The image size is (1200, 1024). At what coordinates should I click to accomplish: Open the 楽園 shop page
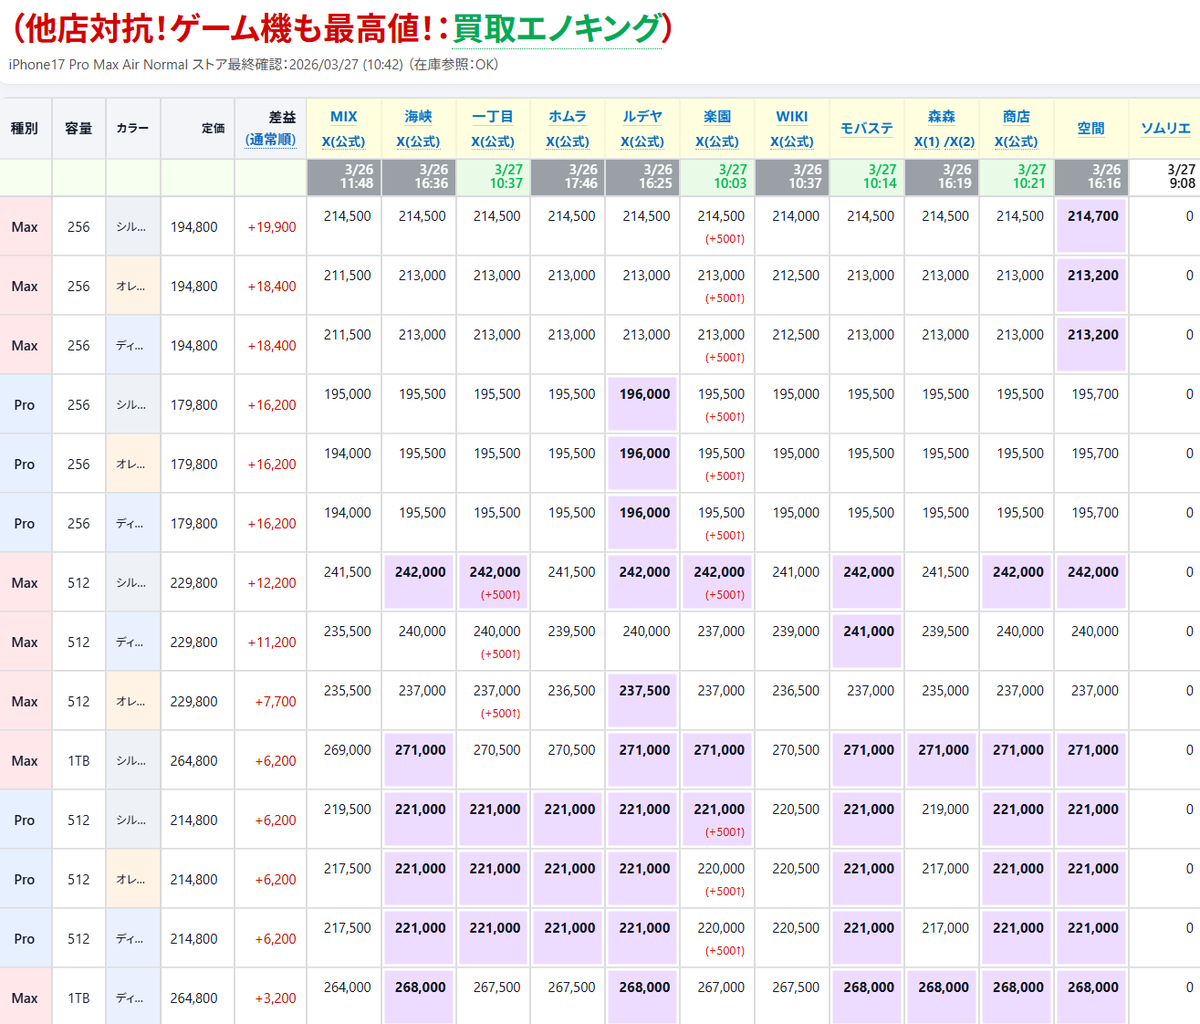pos(717,115)
